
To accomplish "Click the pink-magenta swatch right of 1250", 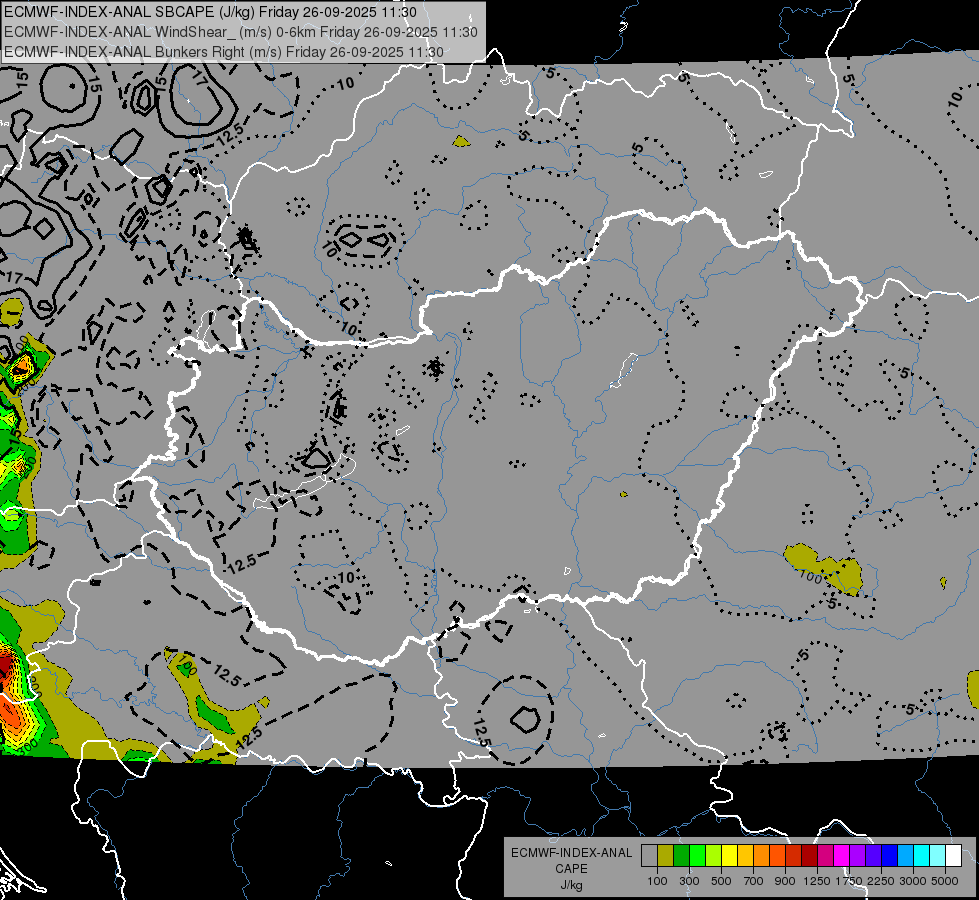I will click(x=825, y=856).
